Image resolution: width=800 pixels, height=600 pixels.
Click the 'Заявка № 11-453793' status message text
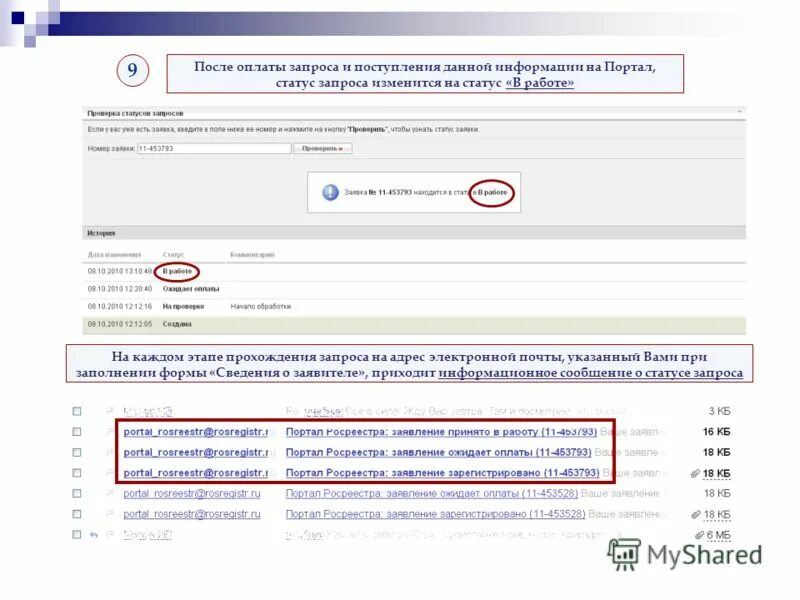click(426, 192)
